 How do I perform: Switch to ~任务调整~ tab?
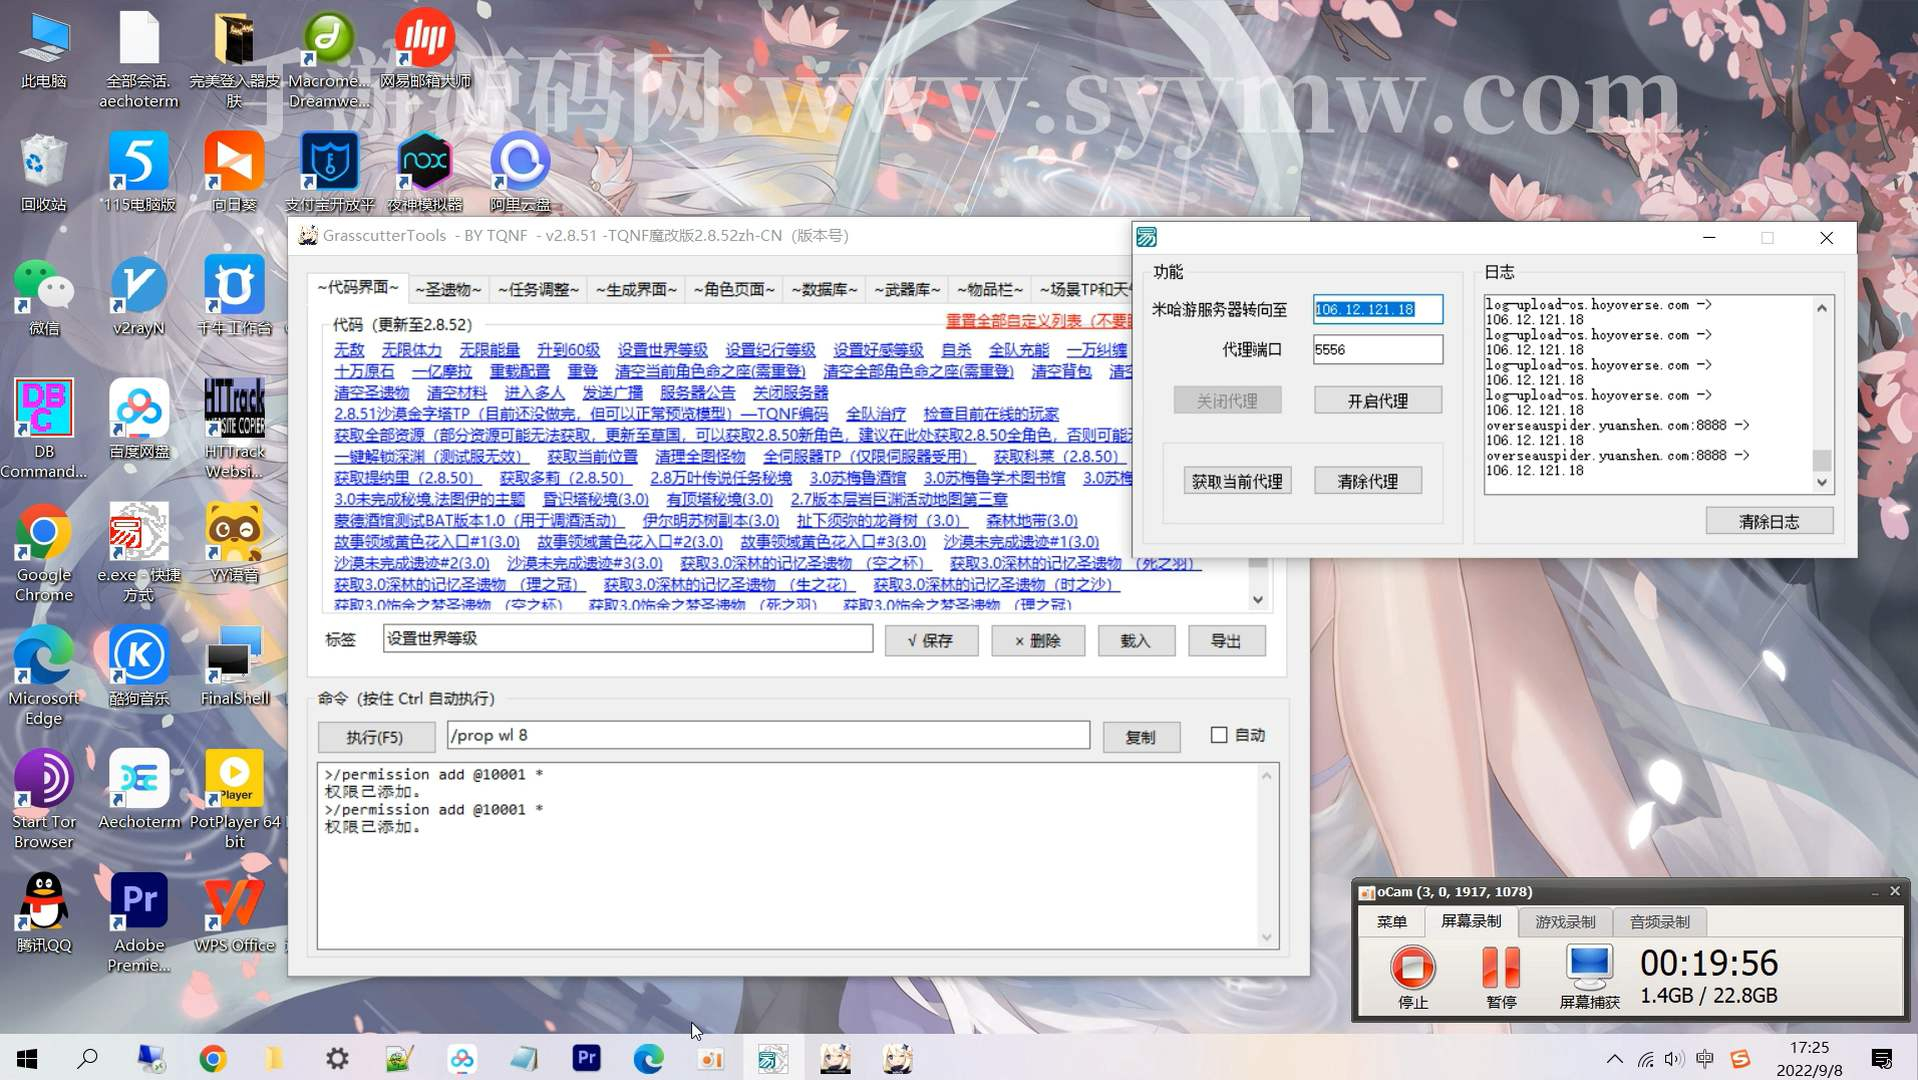coord(538,289)
